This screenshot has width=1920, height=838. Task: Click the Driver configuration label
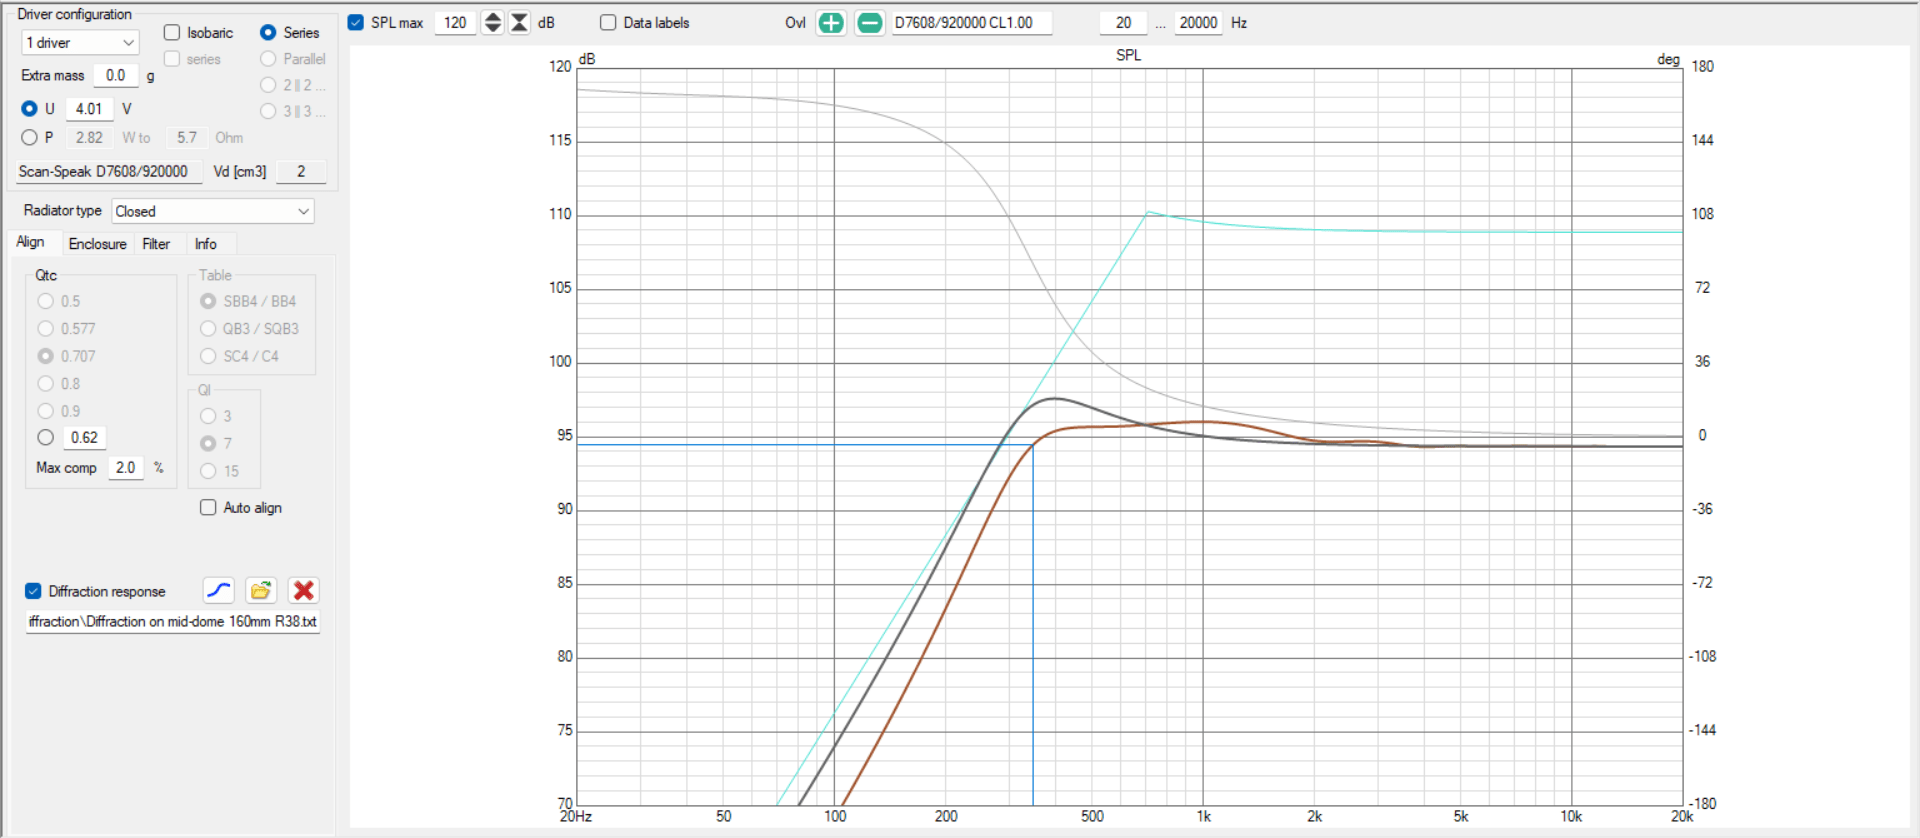(74, 14)
